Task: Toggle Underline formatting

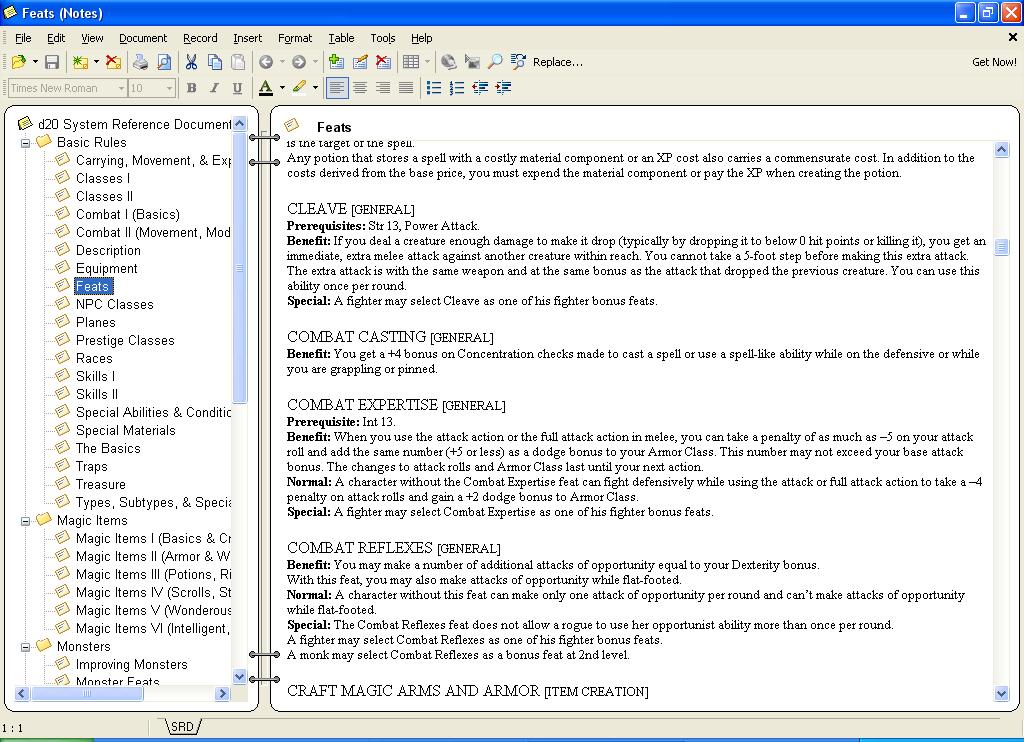Action: (x=237, y=88)
